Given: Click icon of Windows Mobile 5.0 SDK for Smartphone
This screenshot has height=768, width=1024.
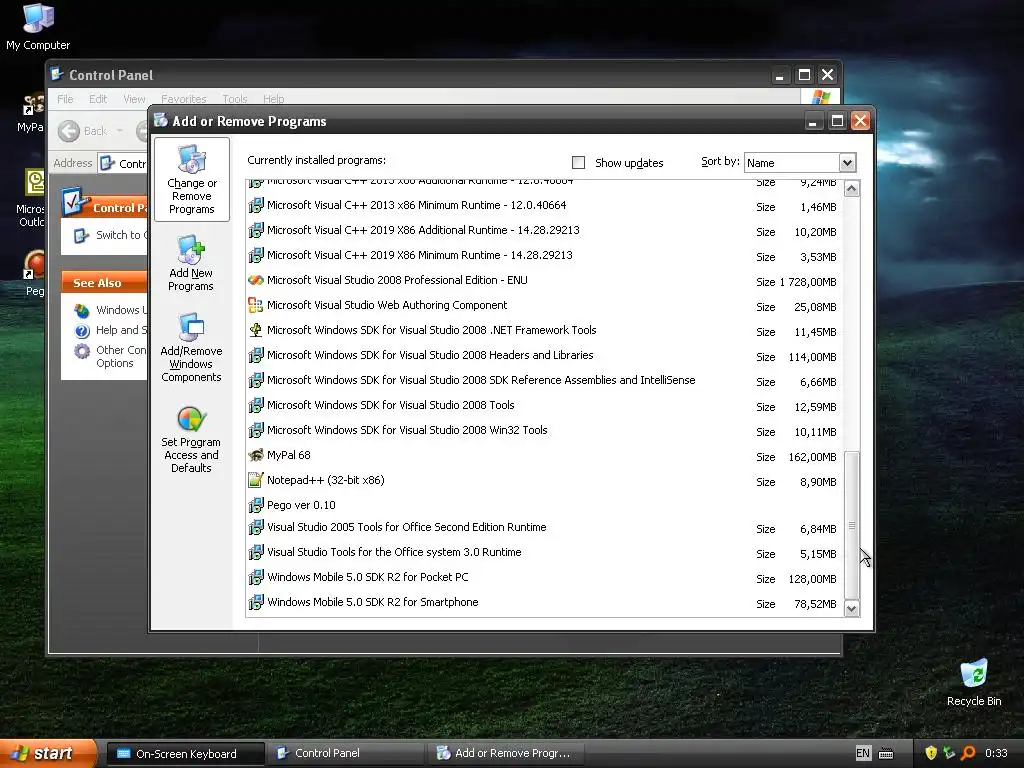Looking at the screenshot, I should pos(255,602).
